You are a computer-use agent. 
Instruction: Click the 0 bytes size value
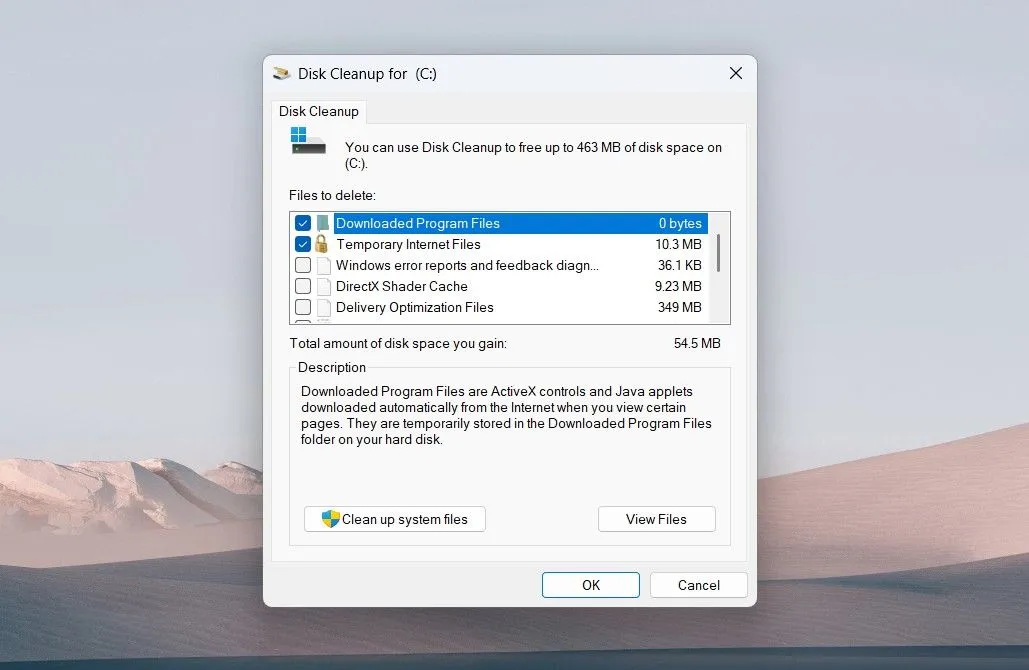coord(681,223)
